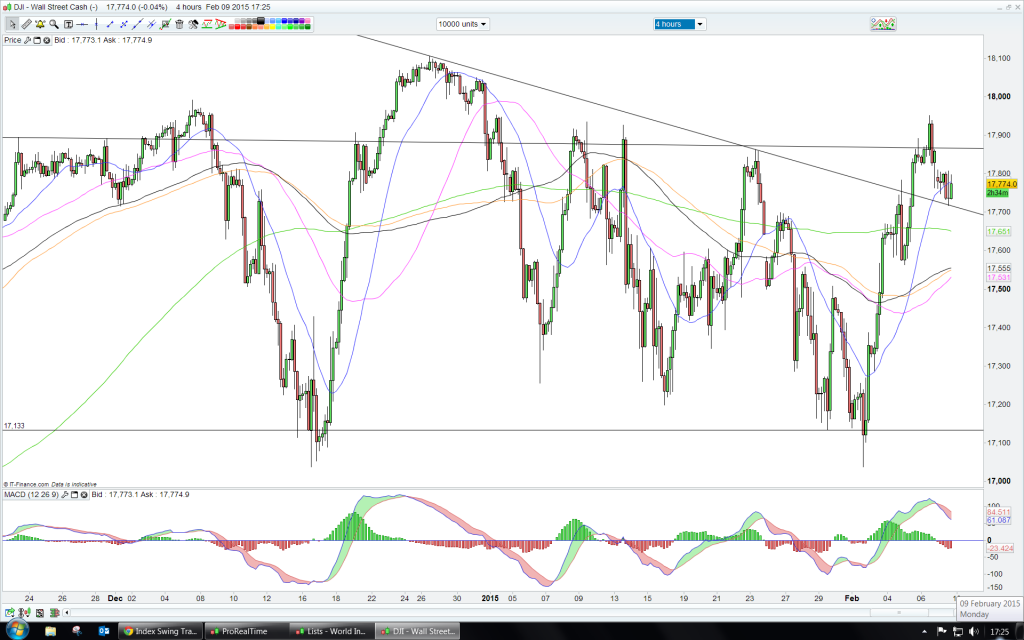Screen dimensions: 1024x640
Task: Click the horizontal chart scrollbar thumb
Action: pyautogui.click(x=897, y=613)
